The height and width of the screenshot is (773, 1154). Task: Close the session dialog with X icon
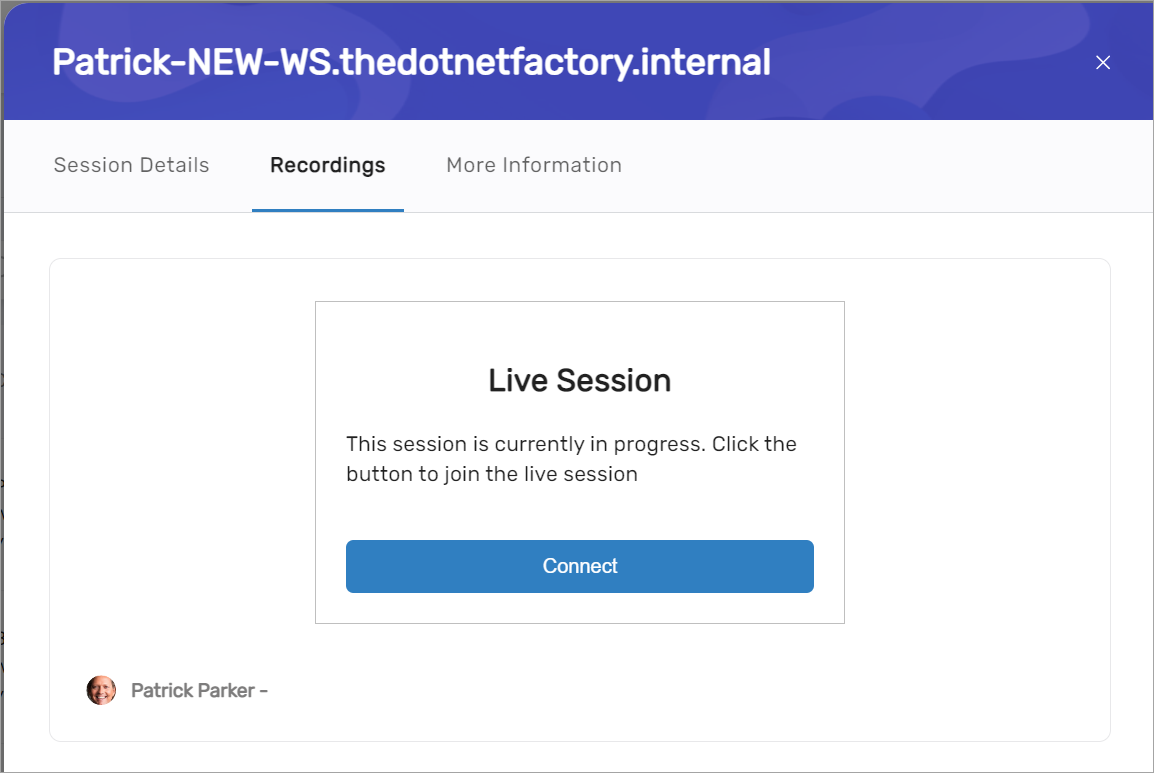1103,63
